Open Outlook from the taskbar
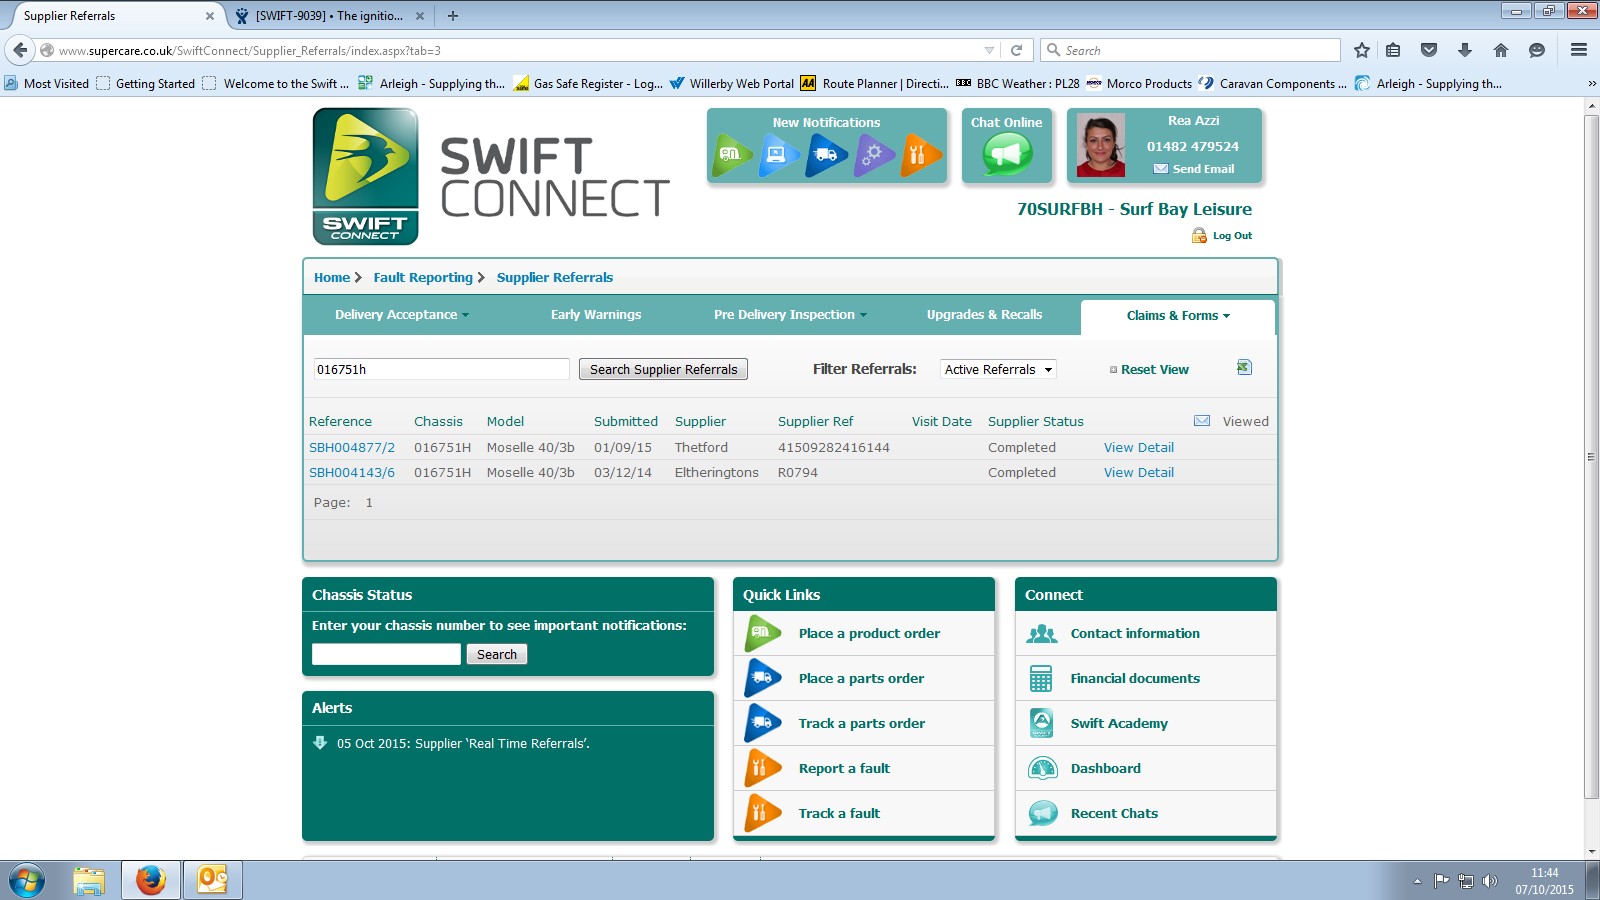1600x900 pixels. point(212,881)
